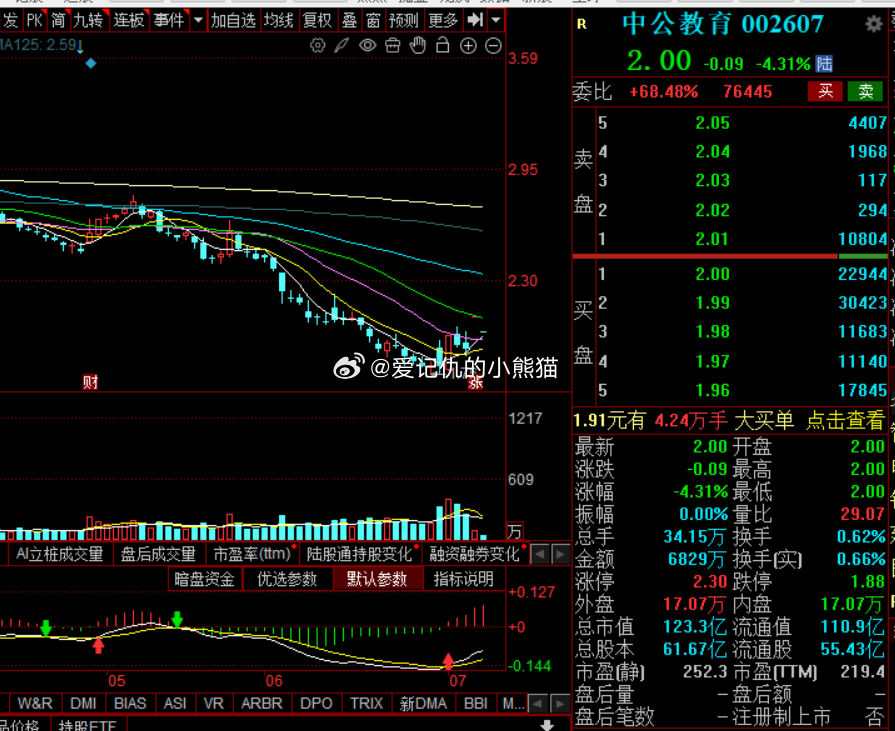This screenshot has height=731, width=895.
Task: Click settings gear beside 002607
Action: coord(873,24)
